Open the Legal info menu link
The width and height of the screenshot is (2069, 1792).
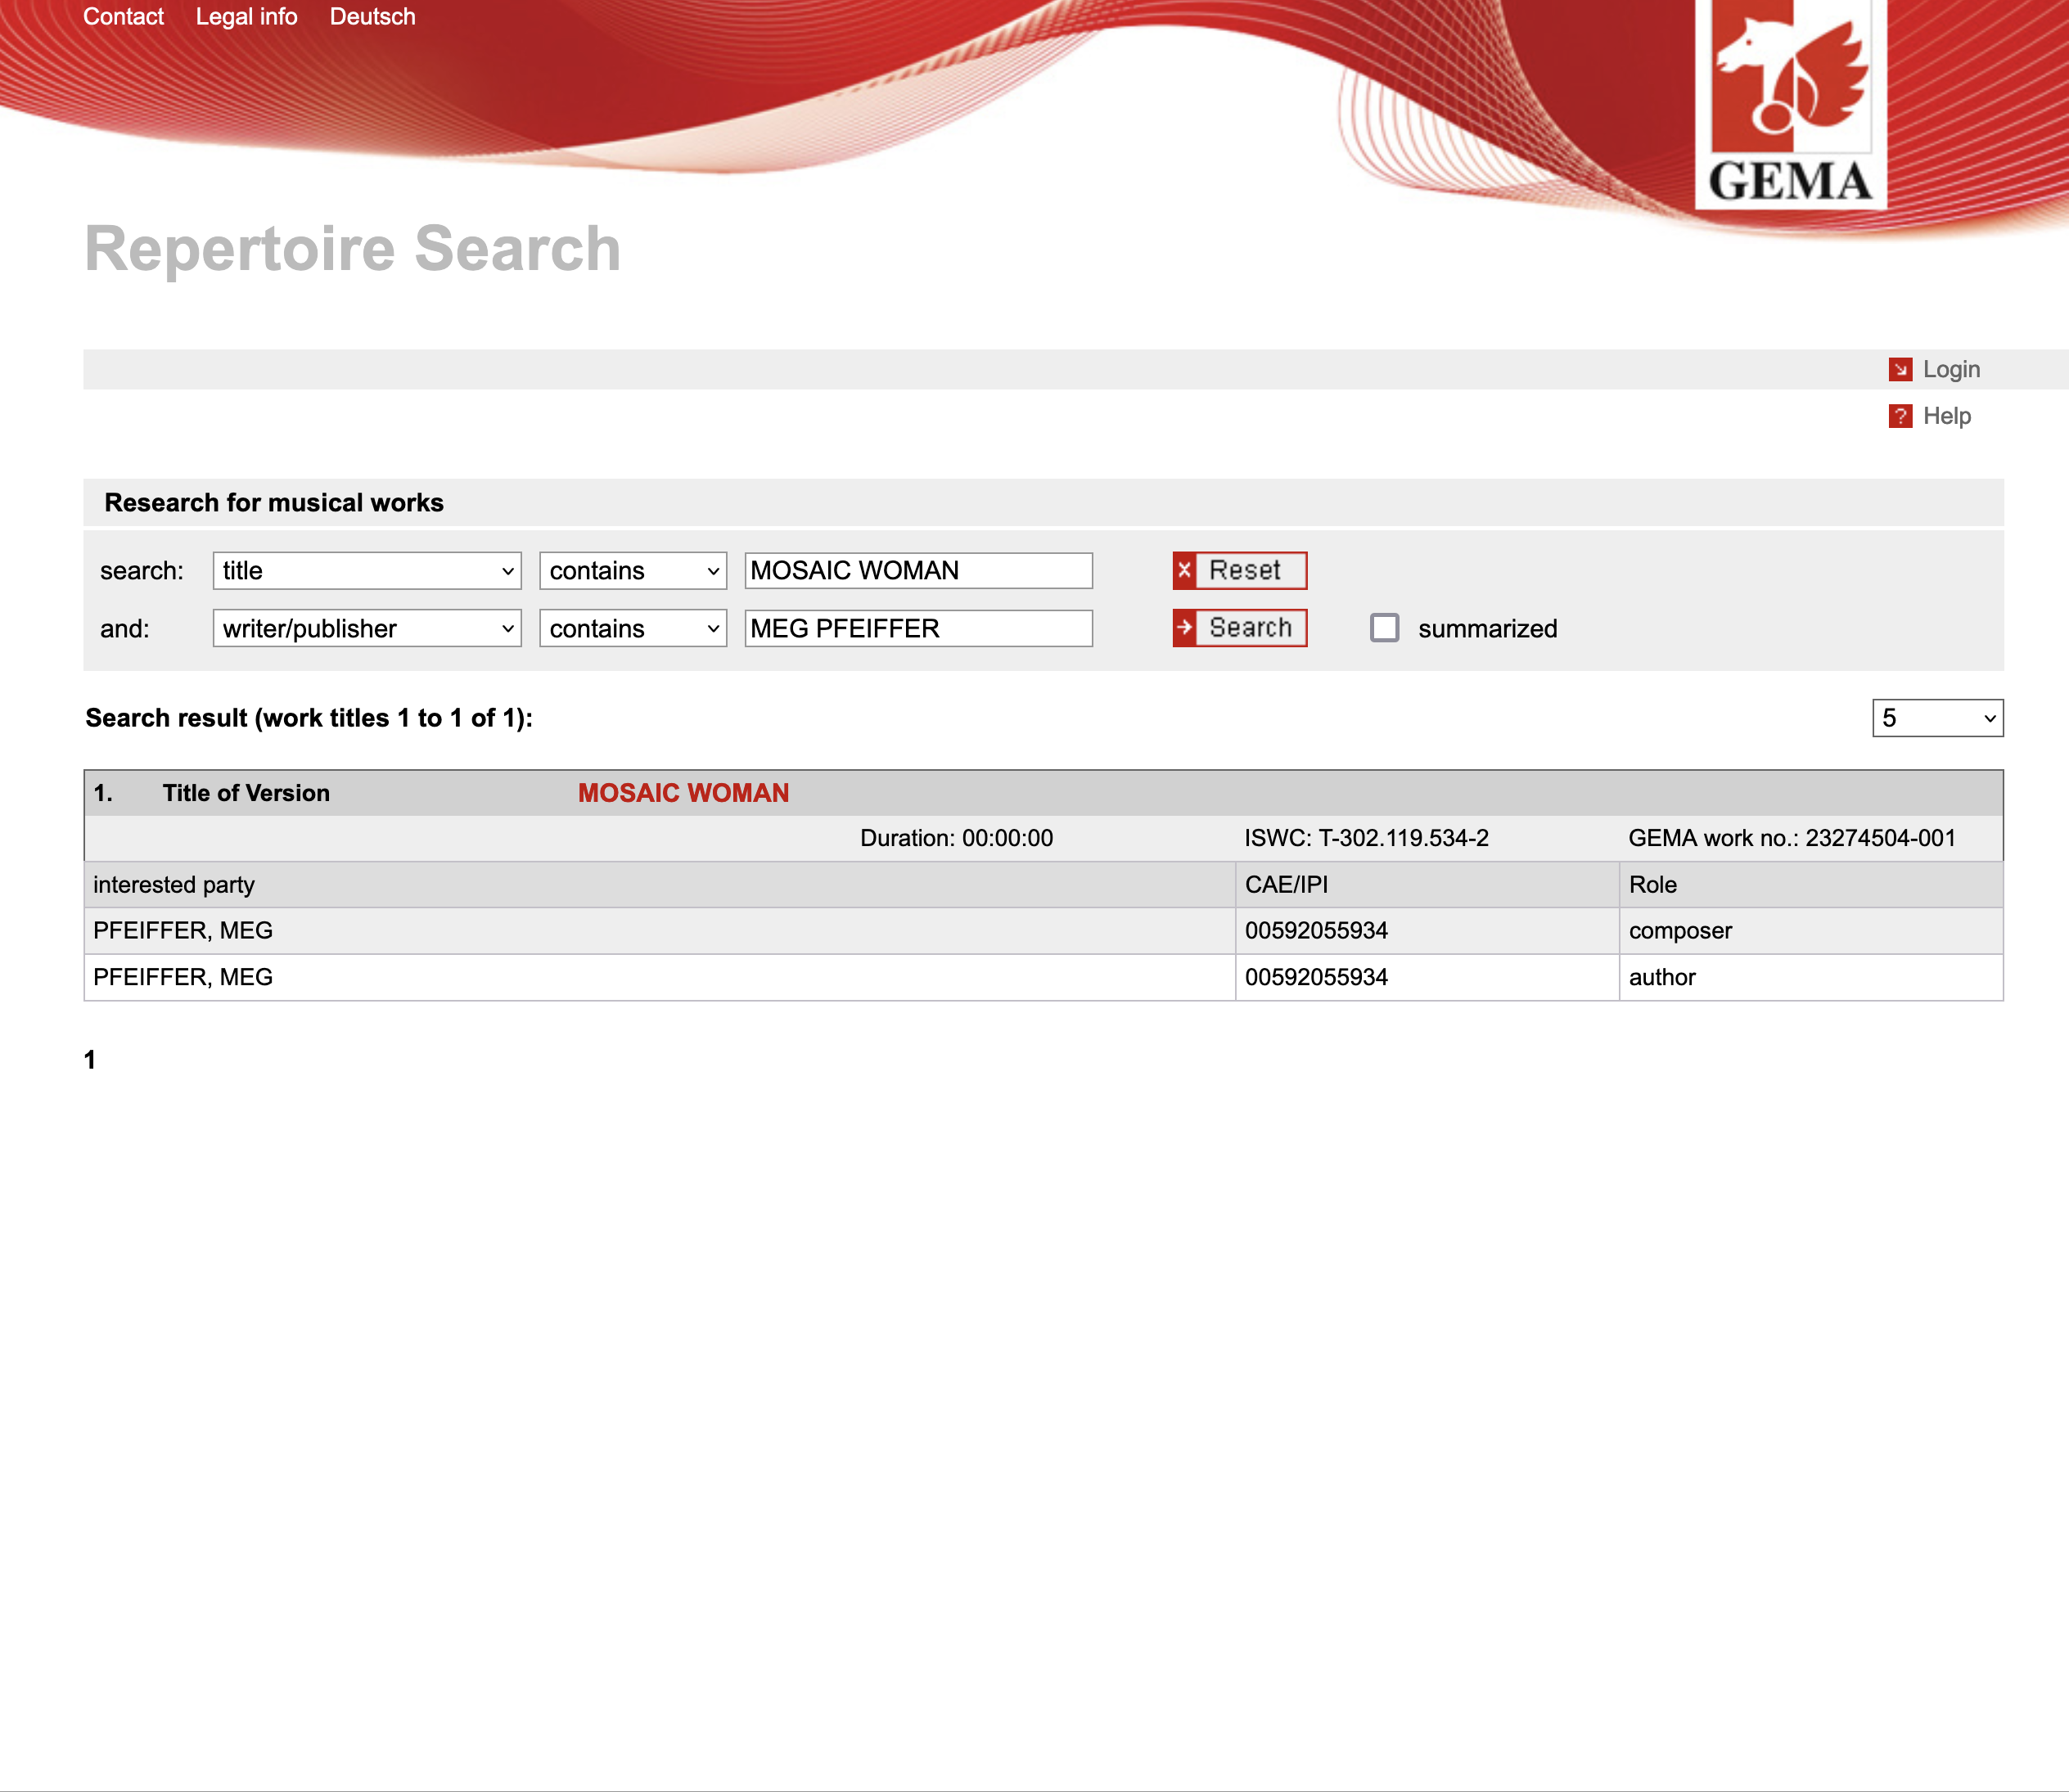coord(246,17)
